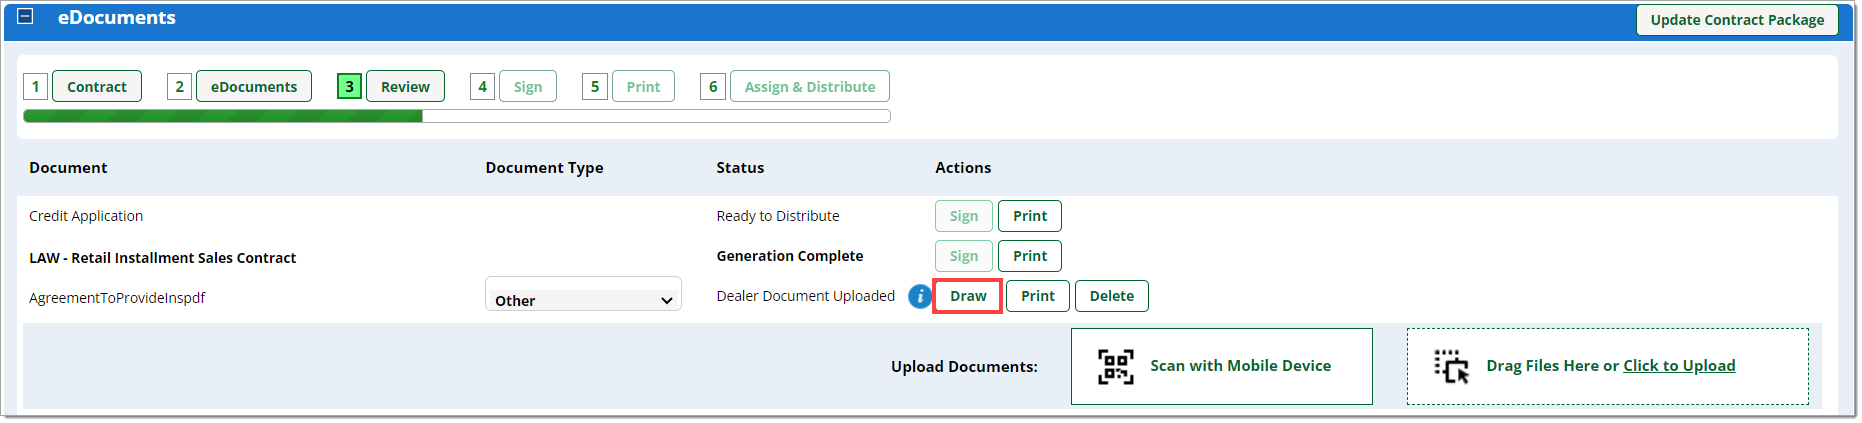Select step number 6 box
The width and height of the screenshot is (1862, 423).
pyautogui.click(x=713, y=86)
